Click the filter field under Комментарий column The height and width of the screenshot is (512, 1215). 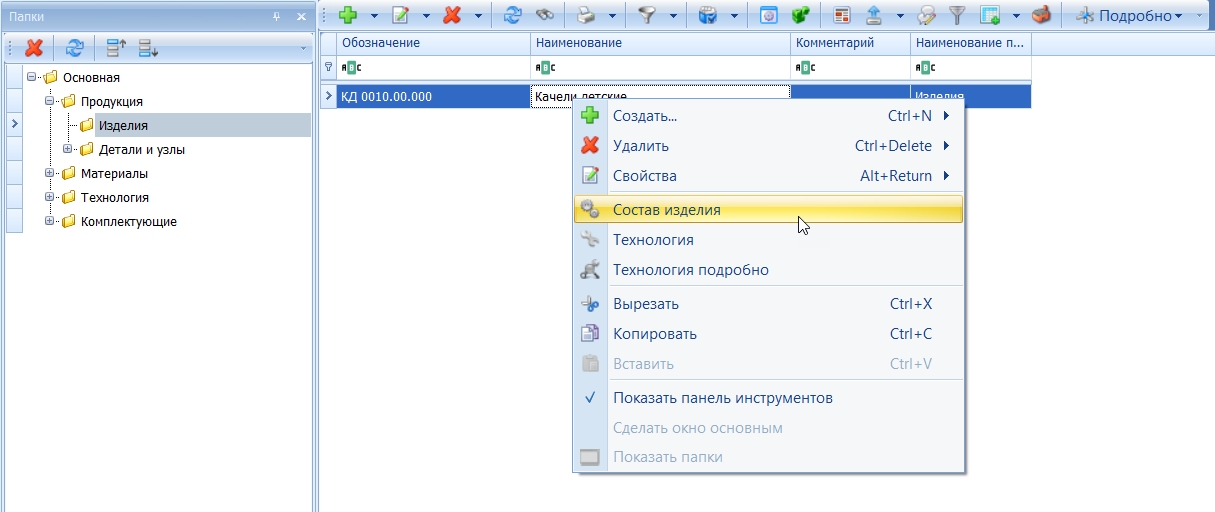pos(850,68)
